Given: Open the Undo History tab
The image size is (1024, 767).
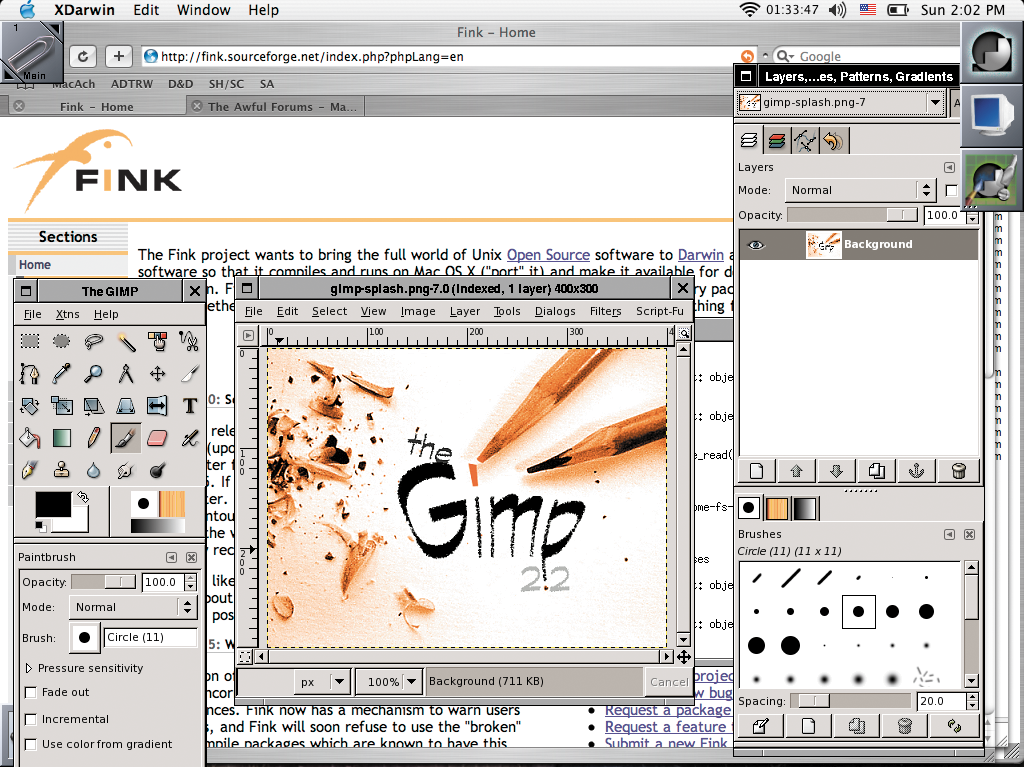Looking at the screenshot, I should (833, 140).
